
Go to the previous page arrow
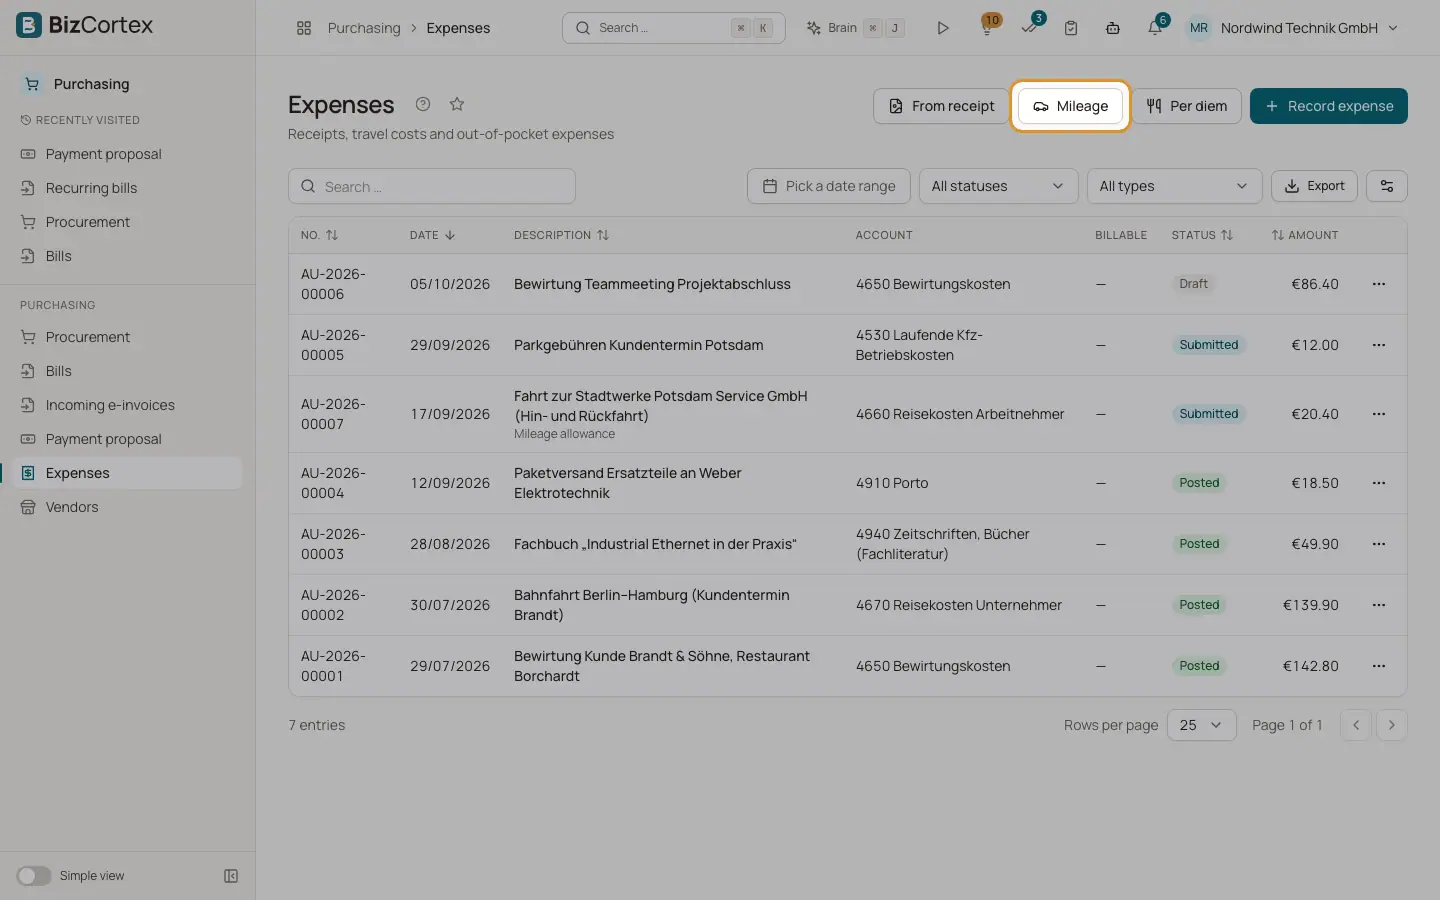pyautogui.click(x=1356, y=725)
